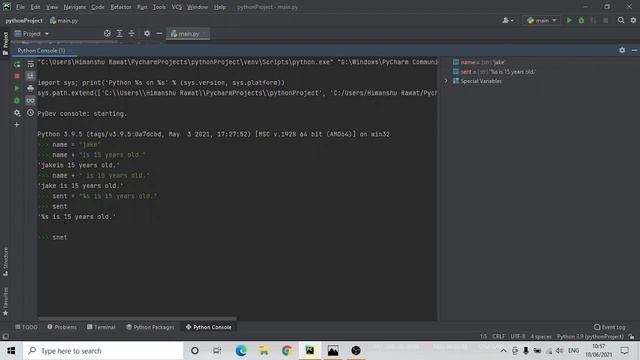Click main.py breadcrumb in navigation bar
Image resolution: width=640 pixels, height=360 pixels.
pyautogui.click(x=64, y=20)
